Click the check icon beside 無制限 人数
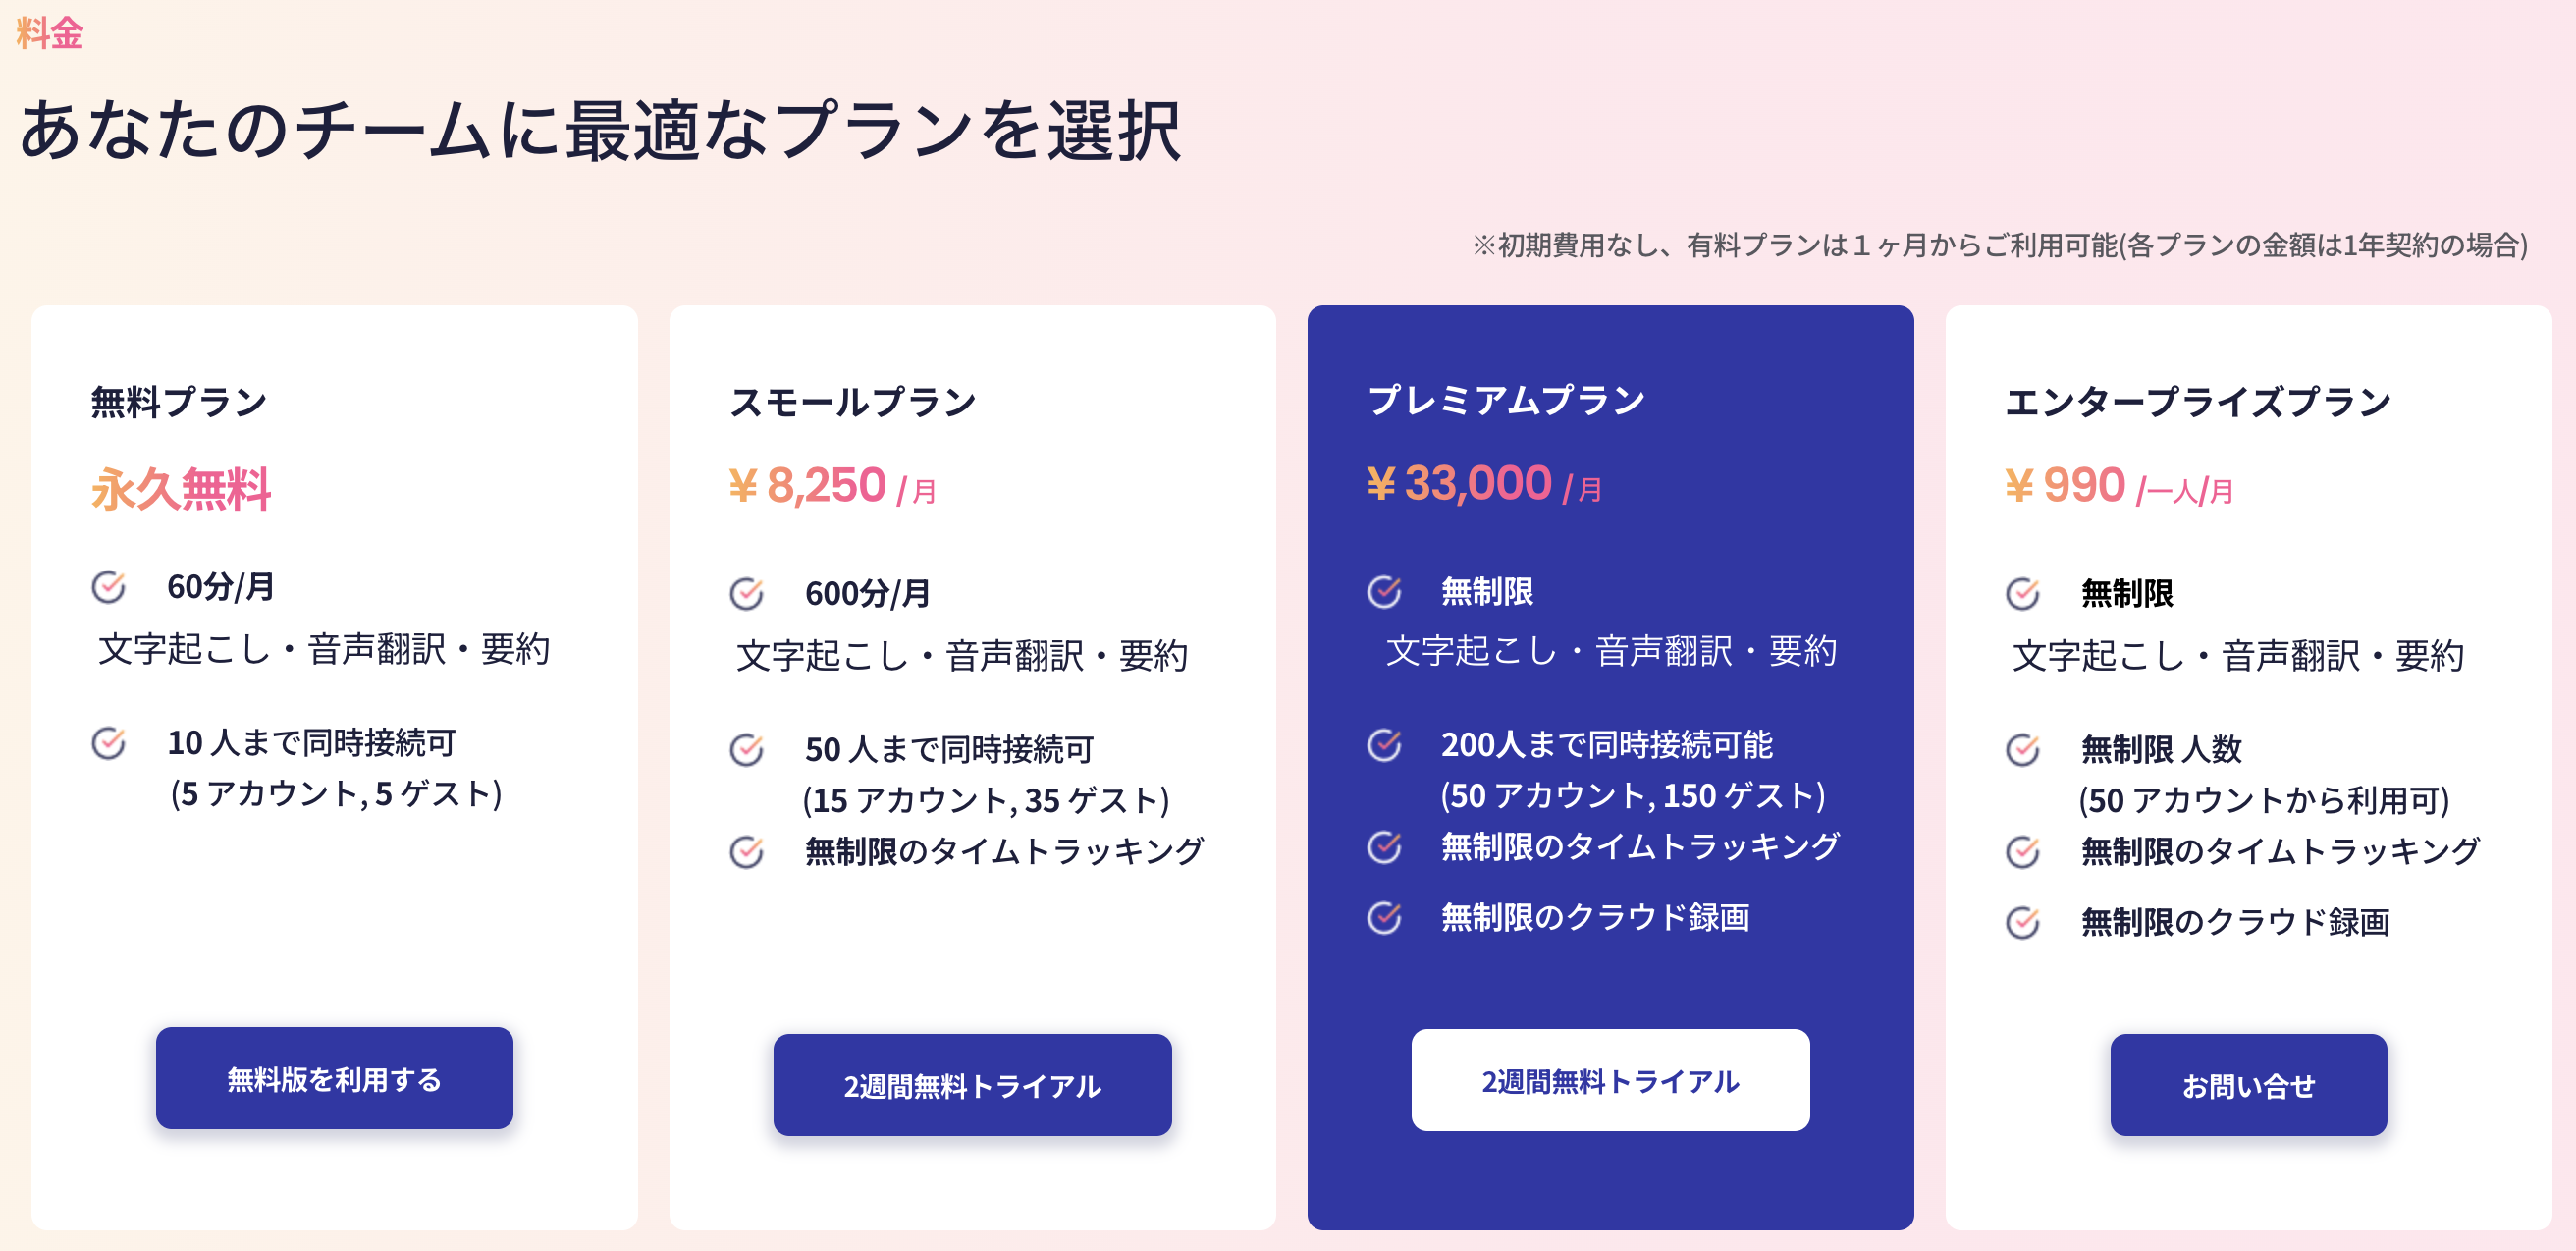This screenshot has height=1251, width=2576. (x=2023, y=749)
